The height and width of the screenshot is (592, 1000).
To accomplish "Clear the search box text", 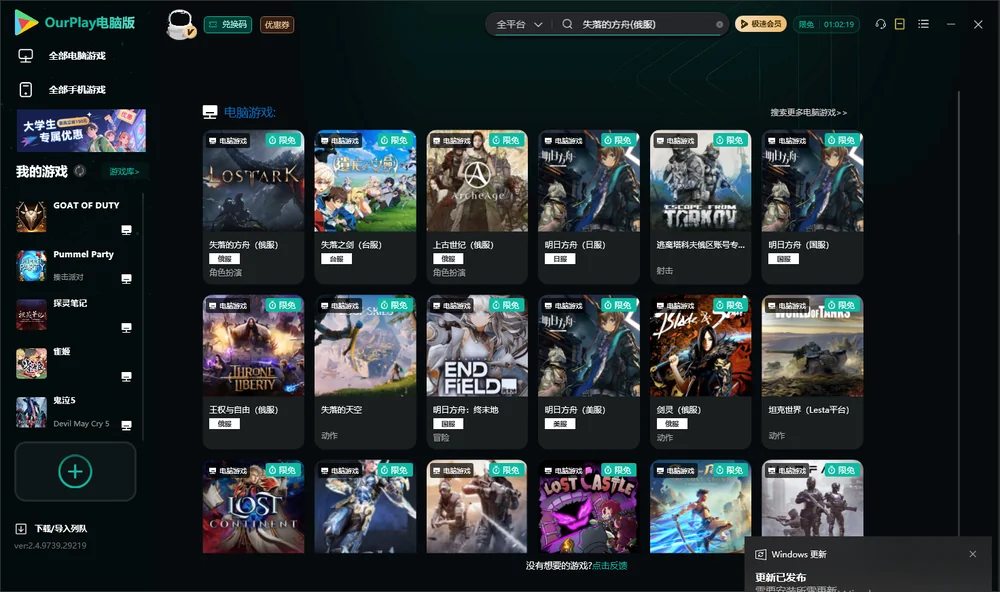I will tap(719, 24).
